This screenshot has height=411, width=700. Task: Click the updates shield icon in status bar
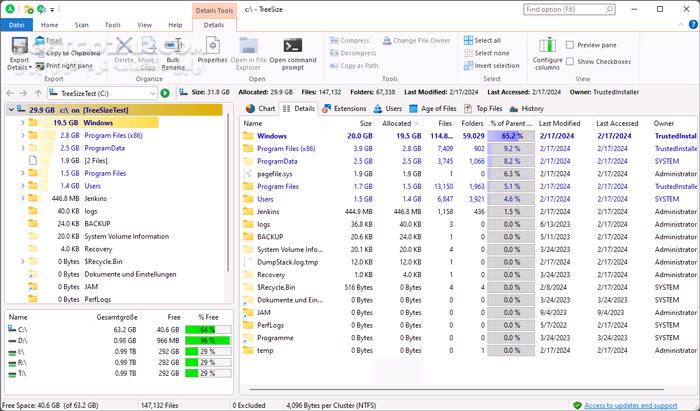pos(577,405)
